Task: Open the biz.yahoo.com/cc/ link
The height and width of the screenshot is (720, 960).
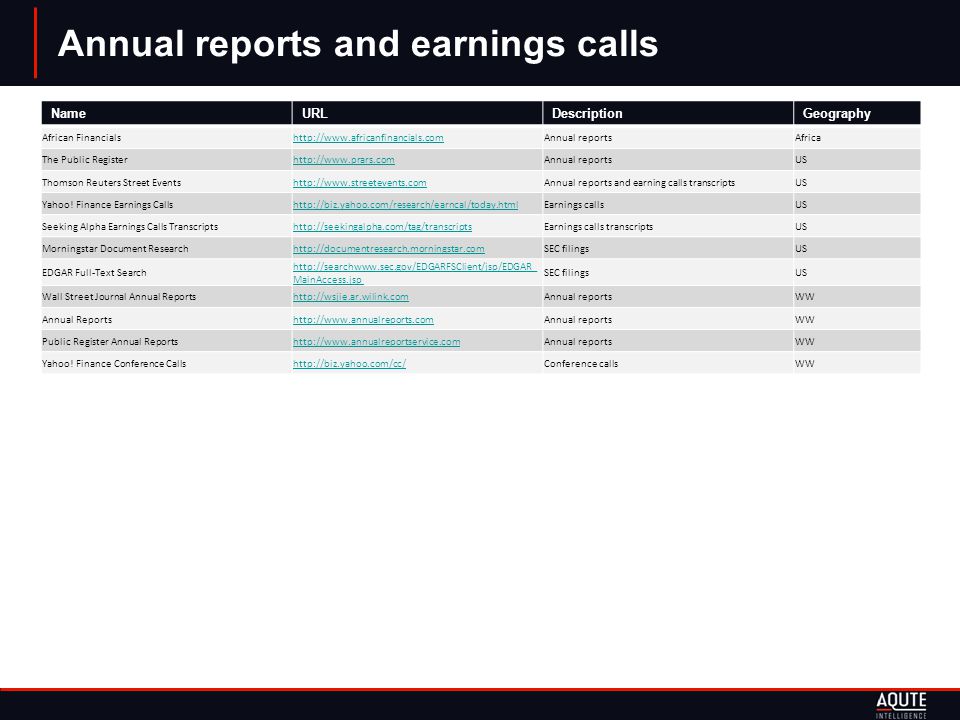Action: coord(349,364)
